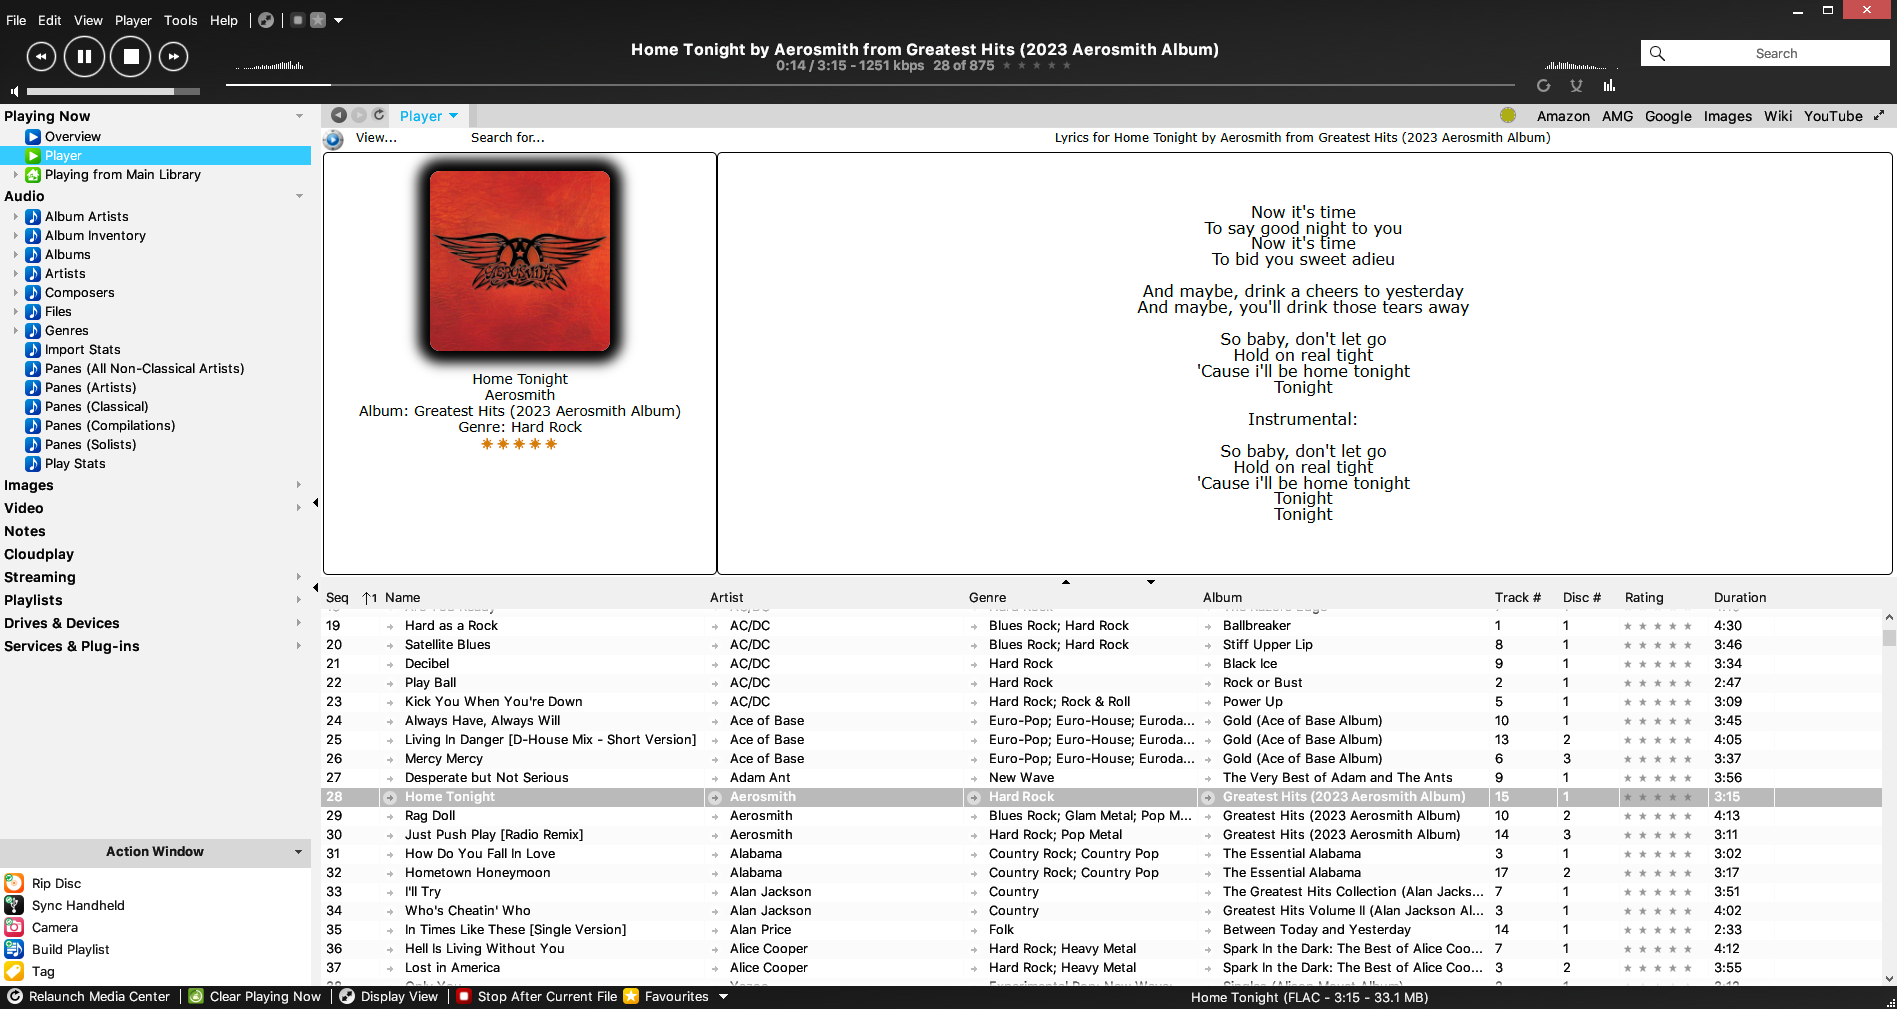This screenshot has height=1009, width=1897.
Task: Click the star icon in the menu bar
Action: pos(318,20)
